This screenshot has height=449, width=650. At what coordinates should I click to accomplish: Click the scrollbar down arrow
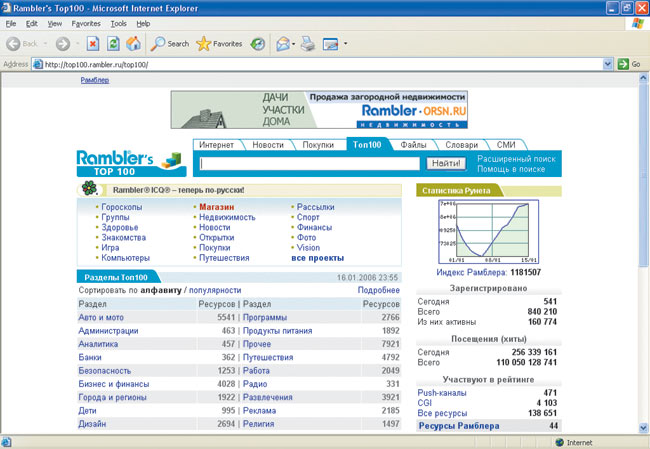point(643,427)
